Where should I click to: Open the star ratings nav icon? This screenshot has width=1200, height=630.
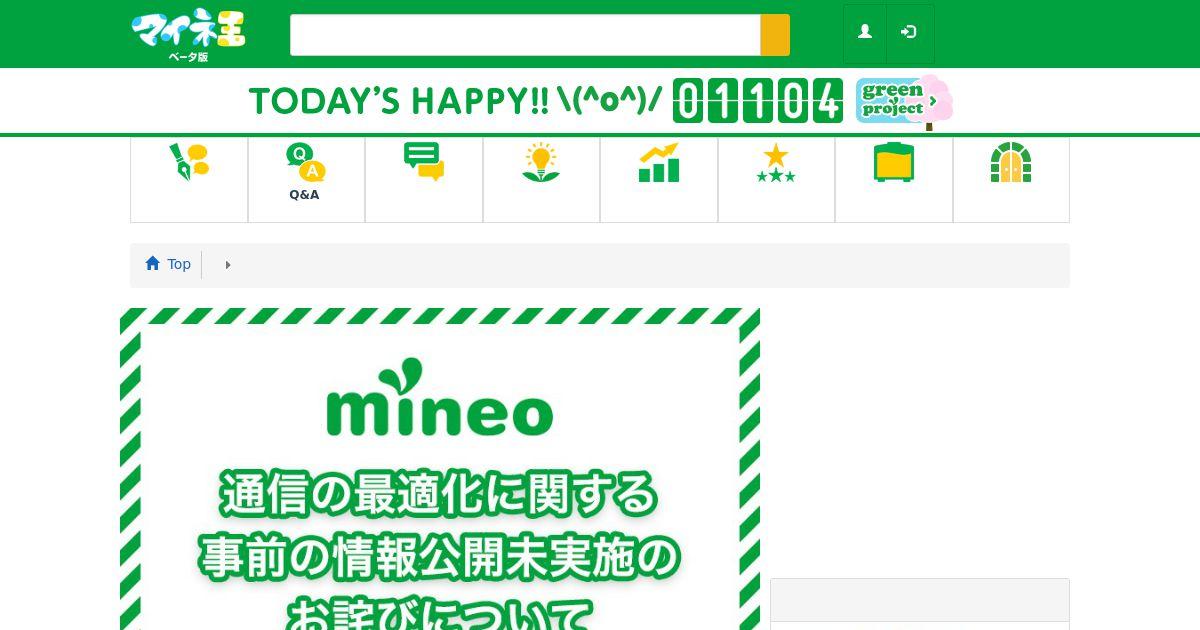click(776, 180)
